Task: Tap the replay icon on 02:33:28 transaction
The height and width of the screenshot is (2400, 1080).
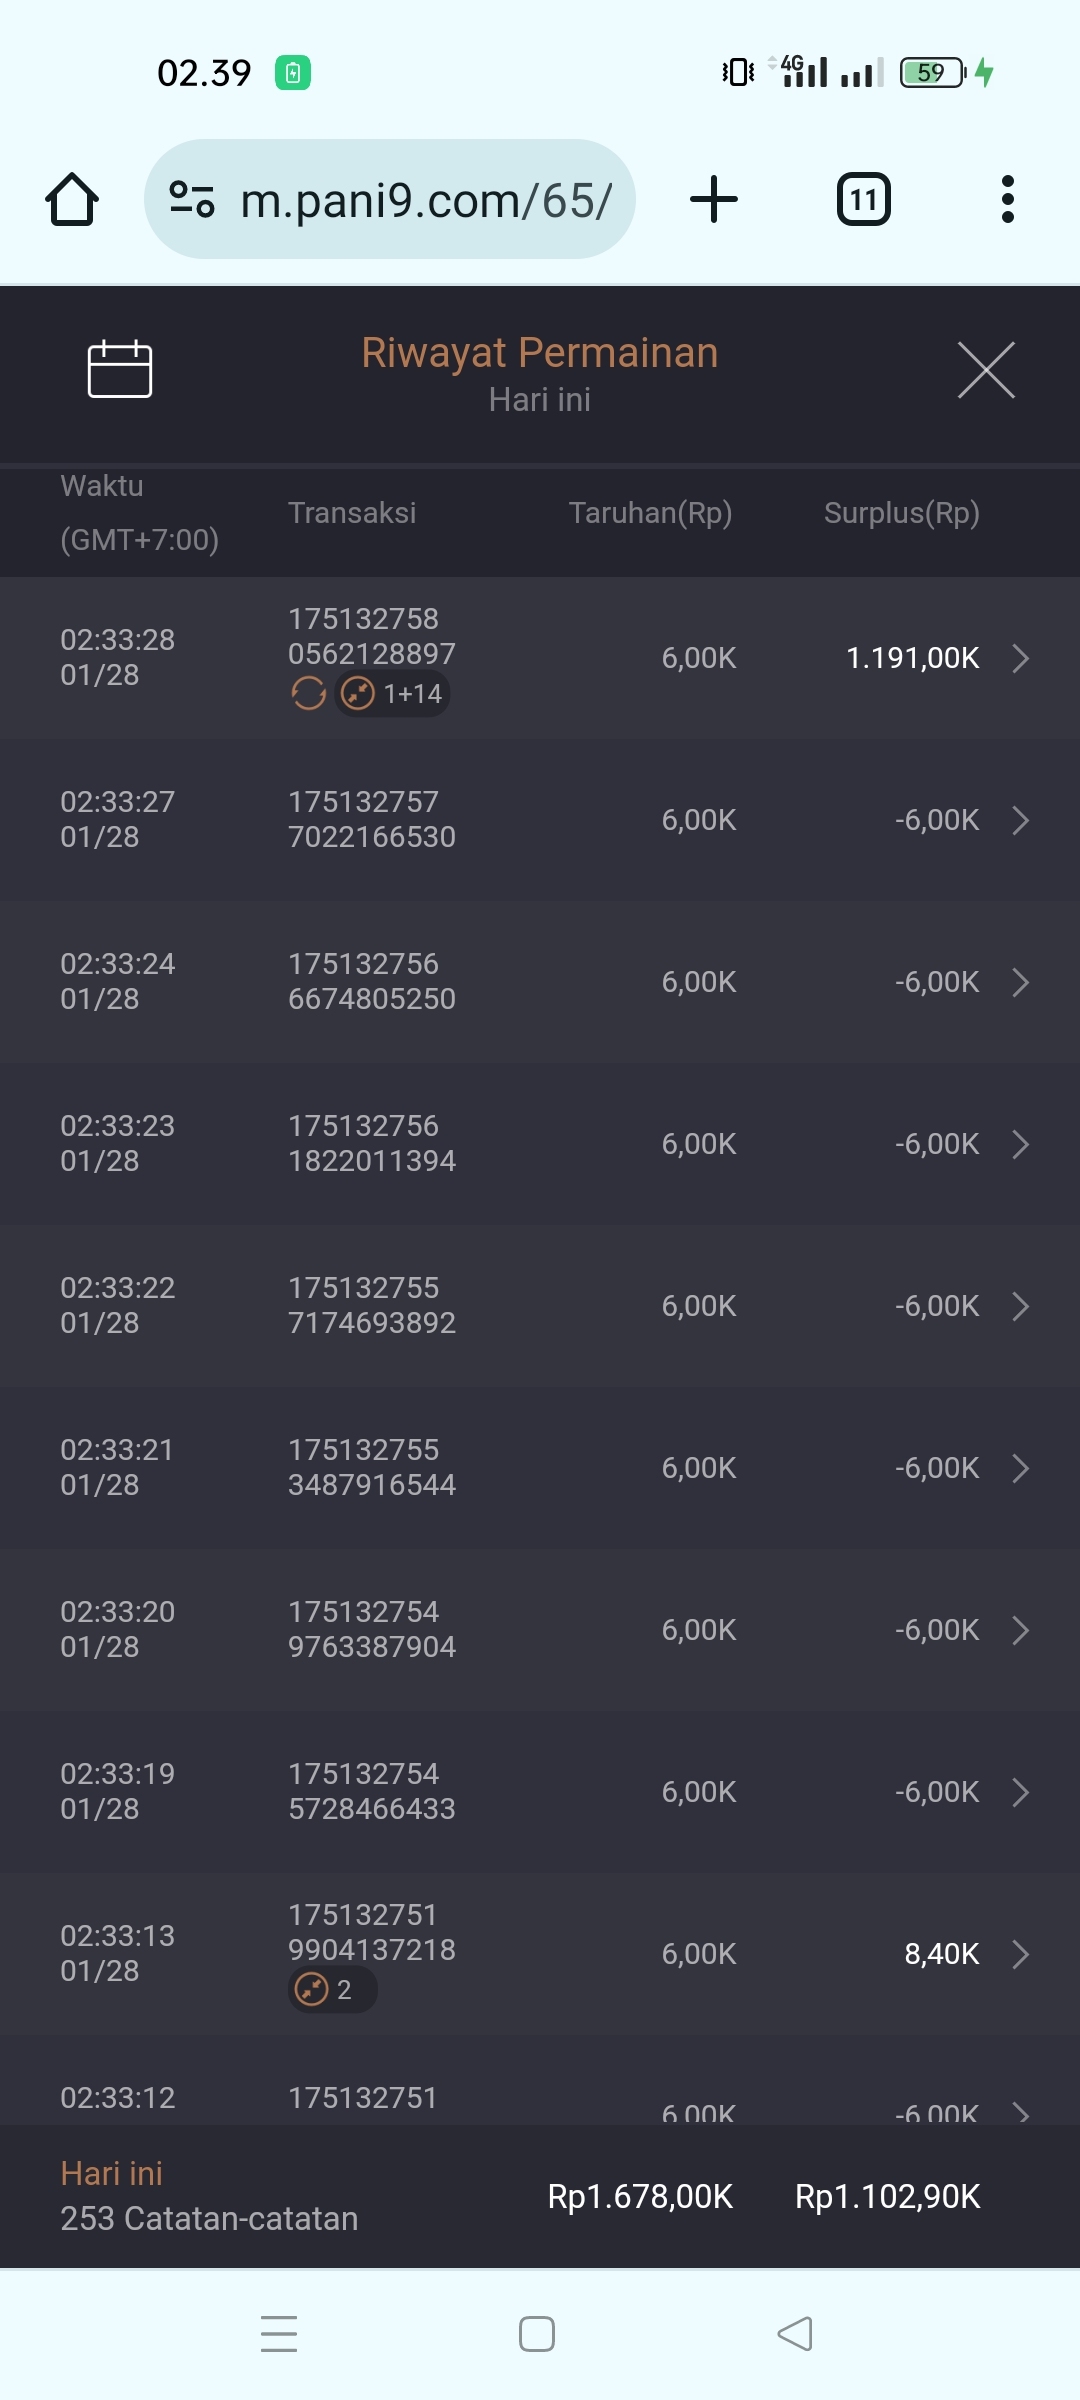Action: pyautogui.click(x=308, y=693)
